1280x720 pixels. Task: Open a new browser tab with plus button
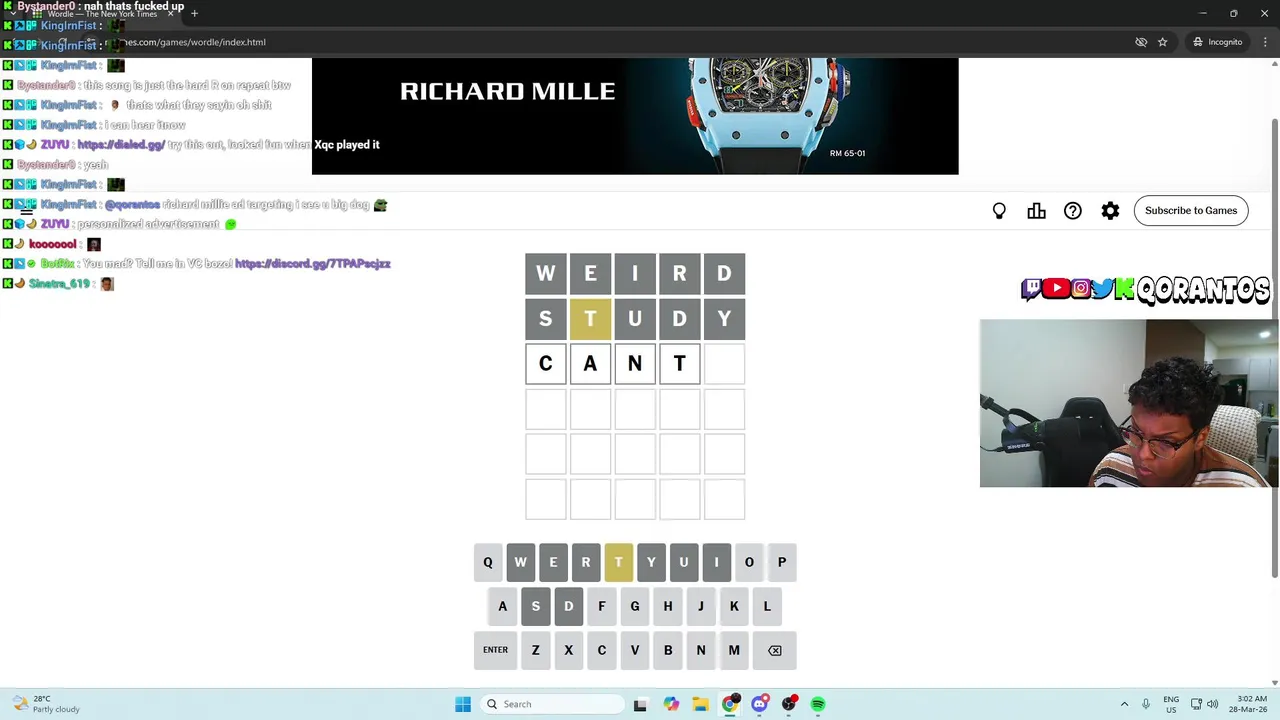tap(194, 14)
